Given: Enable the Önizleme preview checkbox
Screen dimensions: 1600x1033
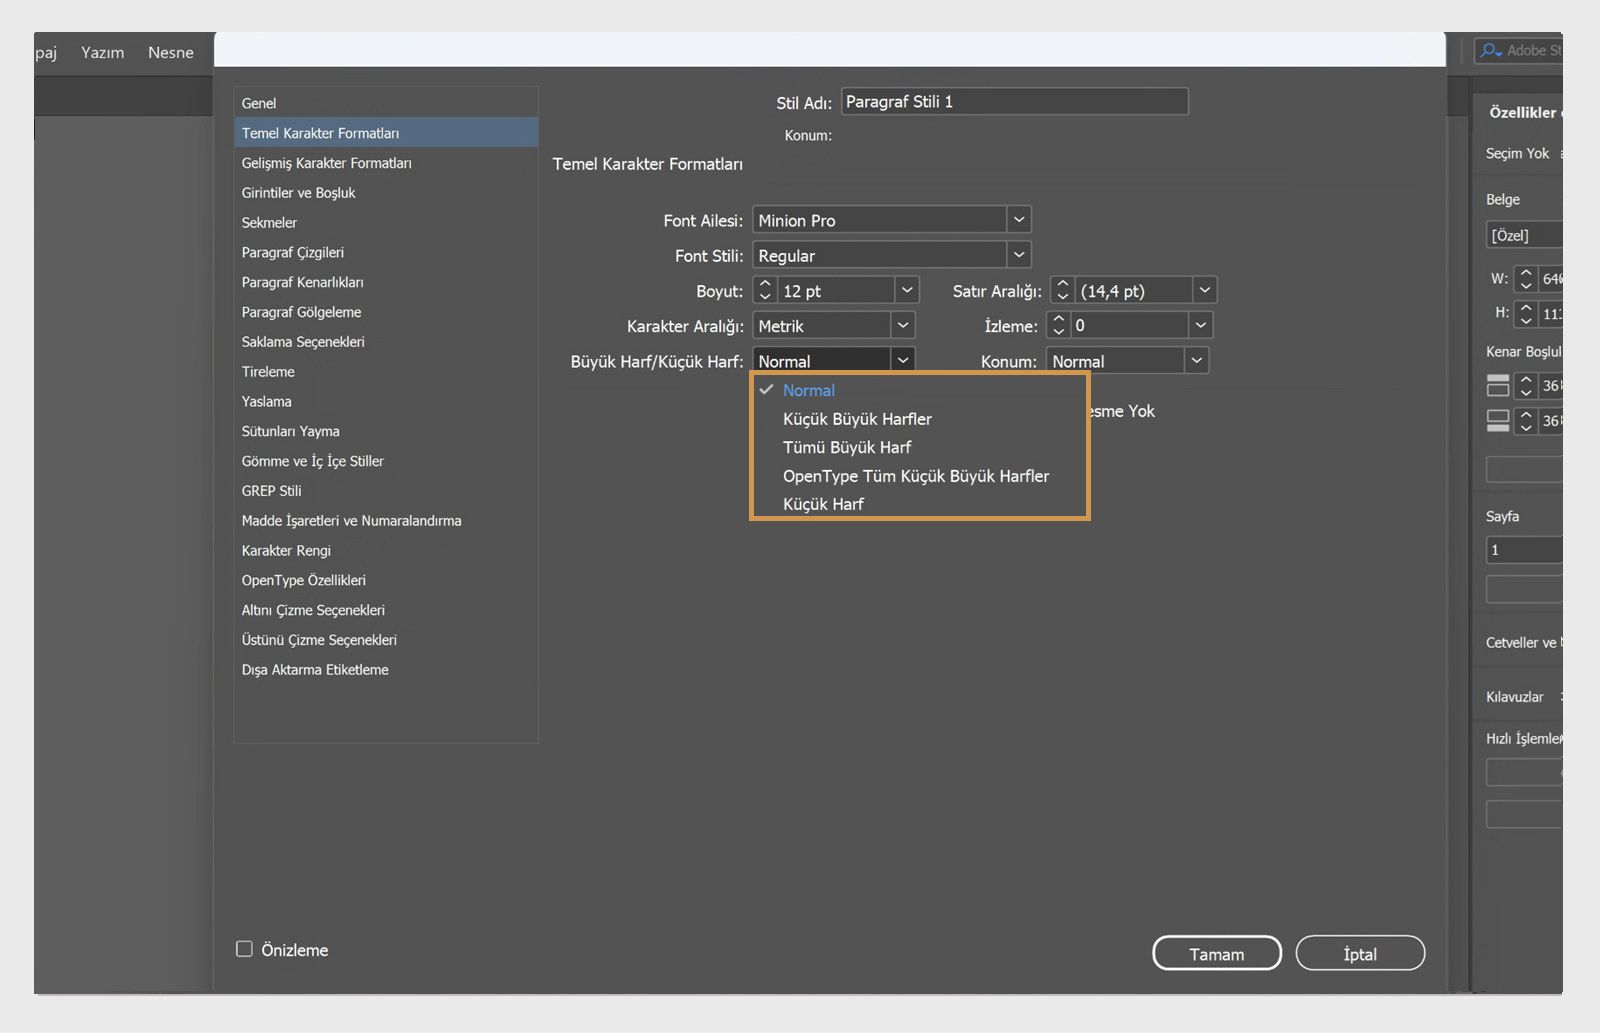Looking at the screenshot, I should point(244,949).
